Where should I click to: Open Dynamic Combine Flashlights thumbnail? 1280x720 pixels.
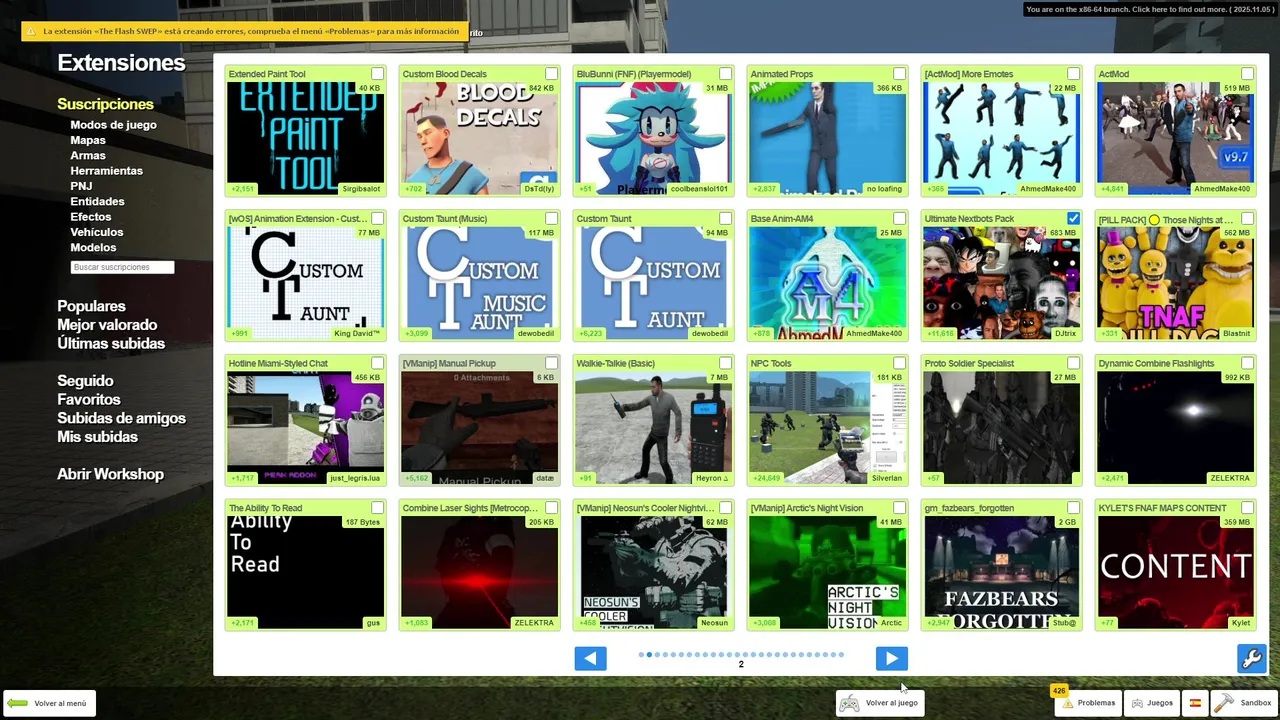pos(1175,428)
